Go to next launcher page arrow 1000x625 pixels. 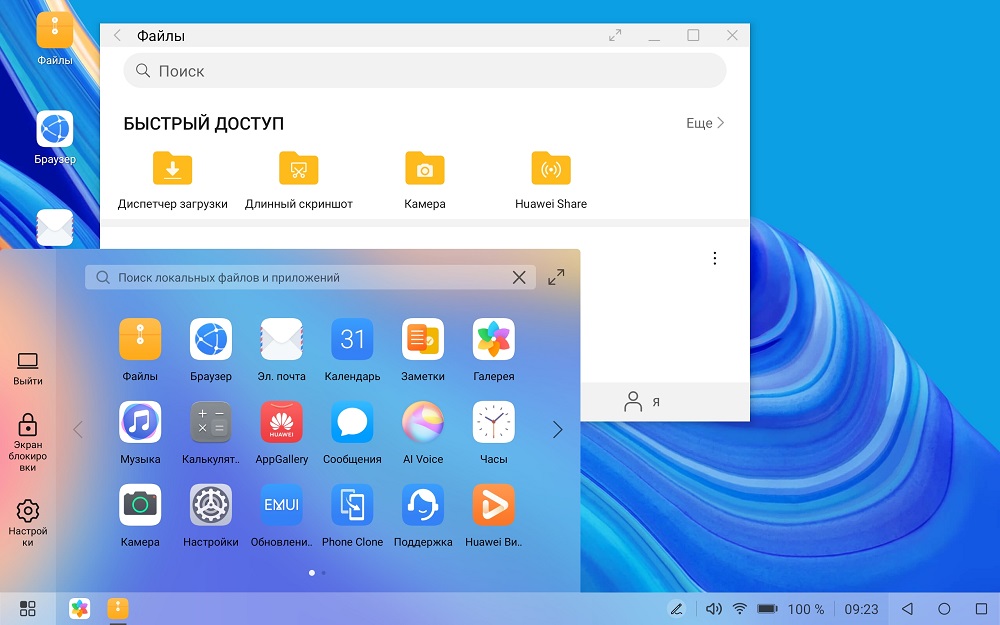tap(557, 429)
